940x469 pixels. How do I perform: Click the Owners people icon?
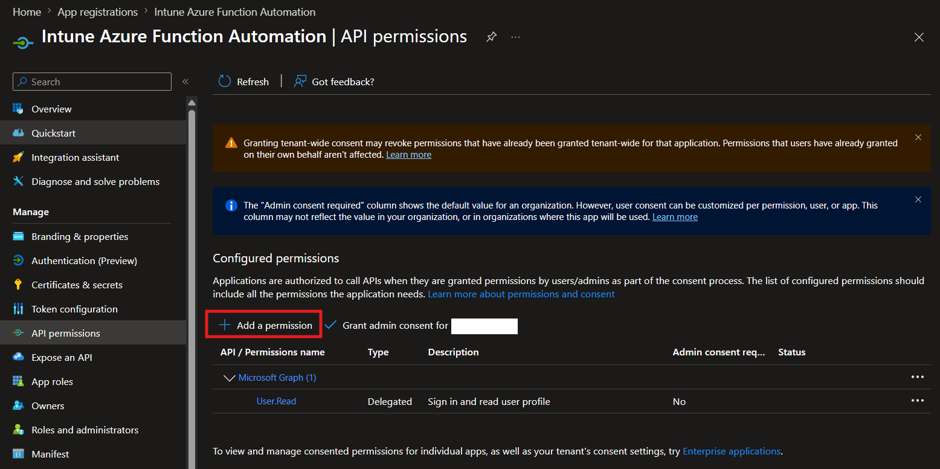pyautogui.click(x=19, y=405)
